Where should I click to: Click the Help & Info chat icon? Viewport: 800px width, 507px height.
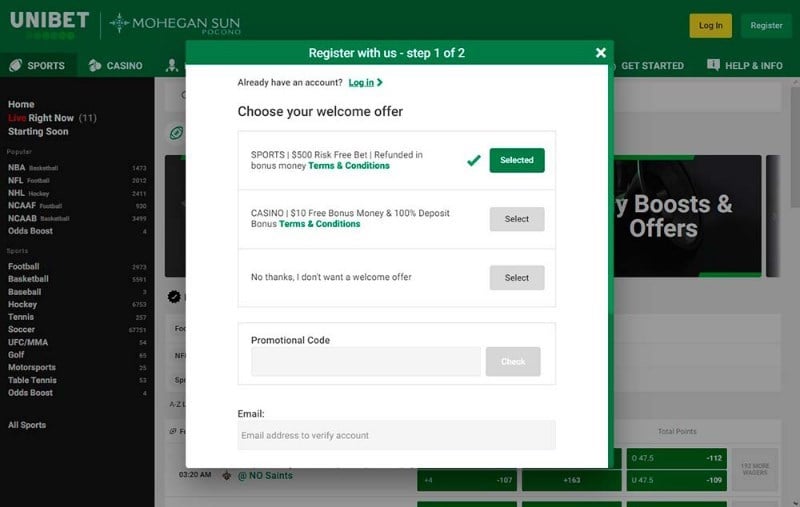713,65
